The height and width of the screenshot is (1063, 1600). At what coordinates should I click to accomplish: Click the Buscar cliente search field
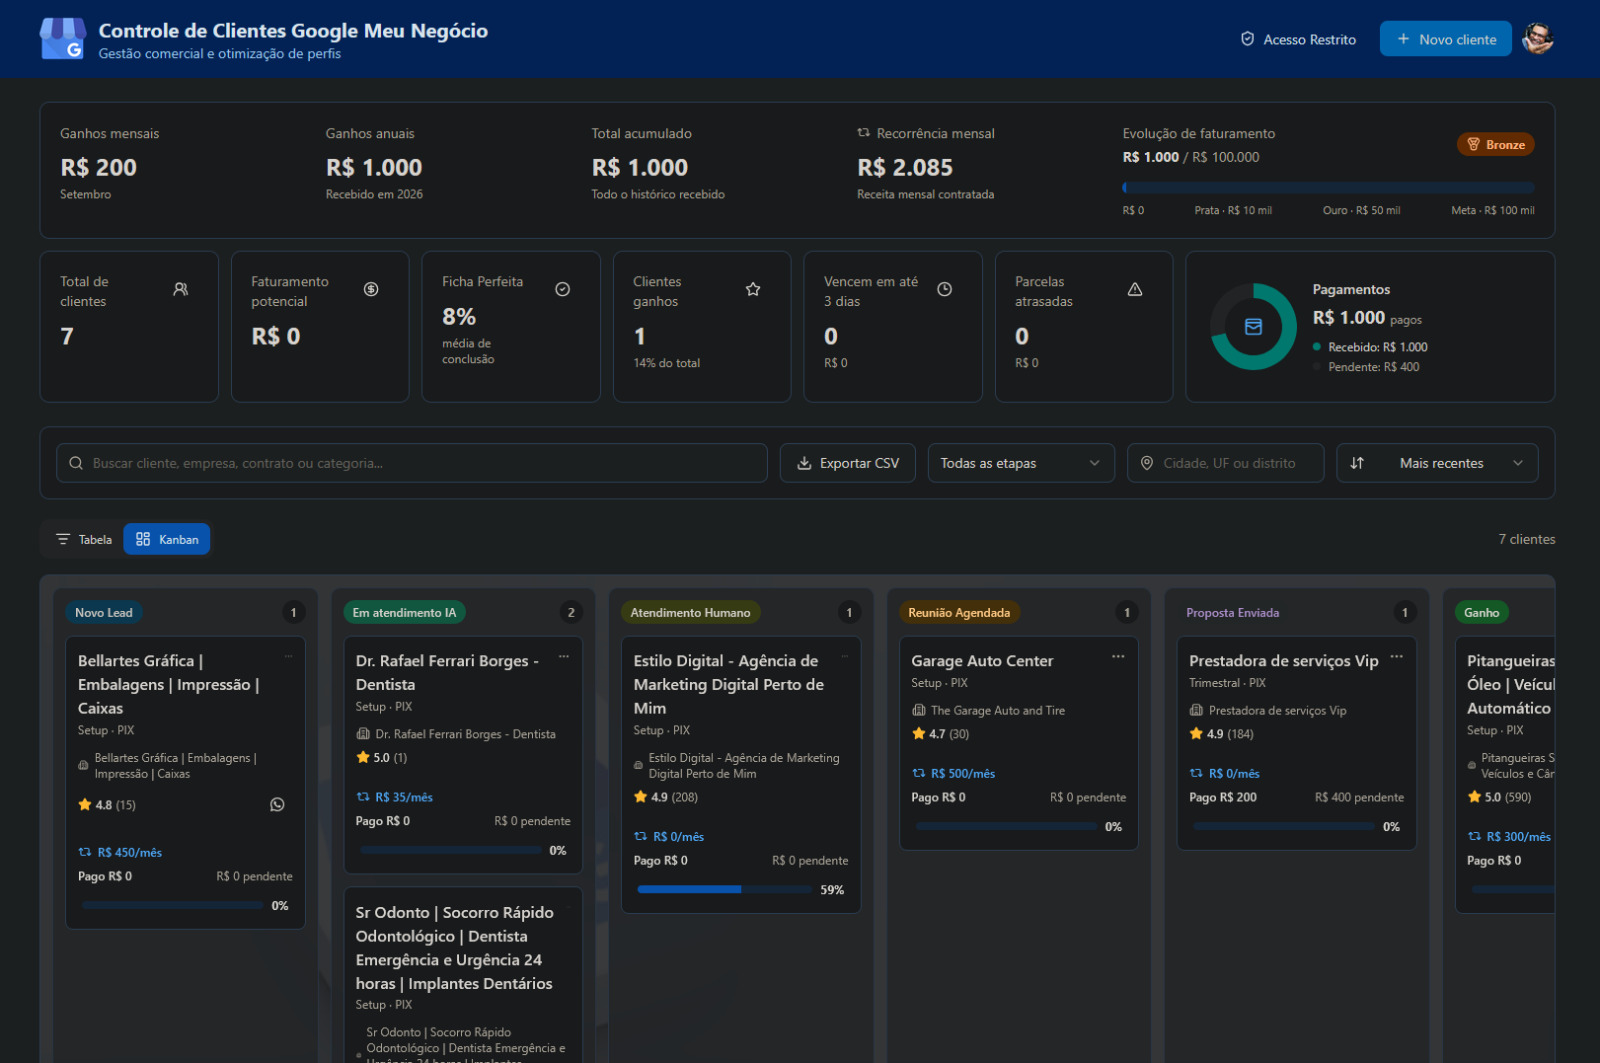[412, 463]
